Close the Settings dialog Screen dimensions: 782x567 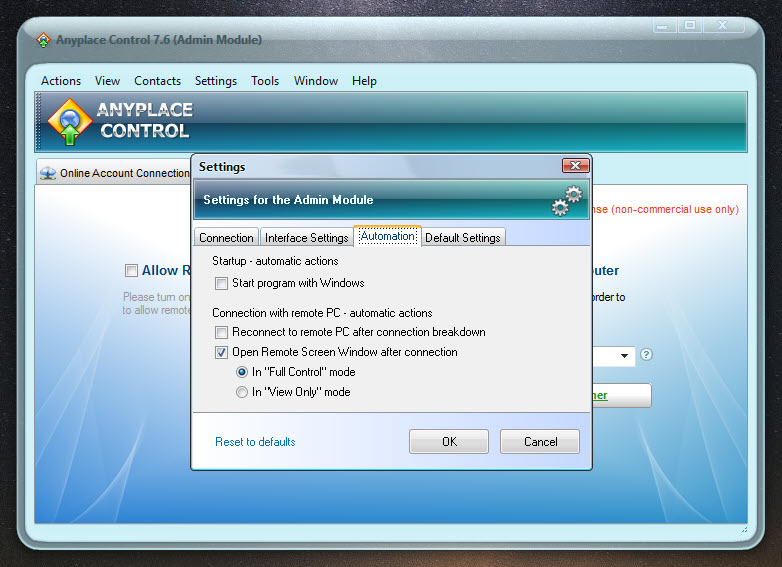tap(576, 166)
